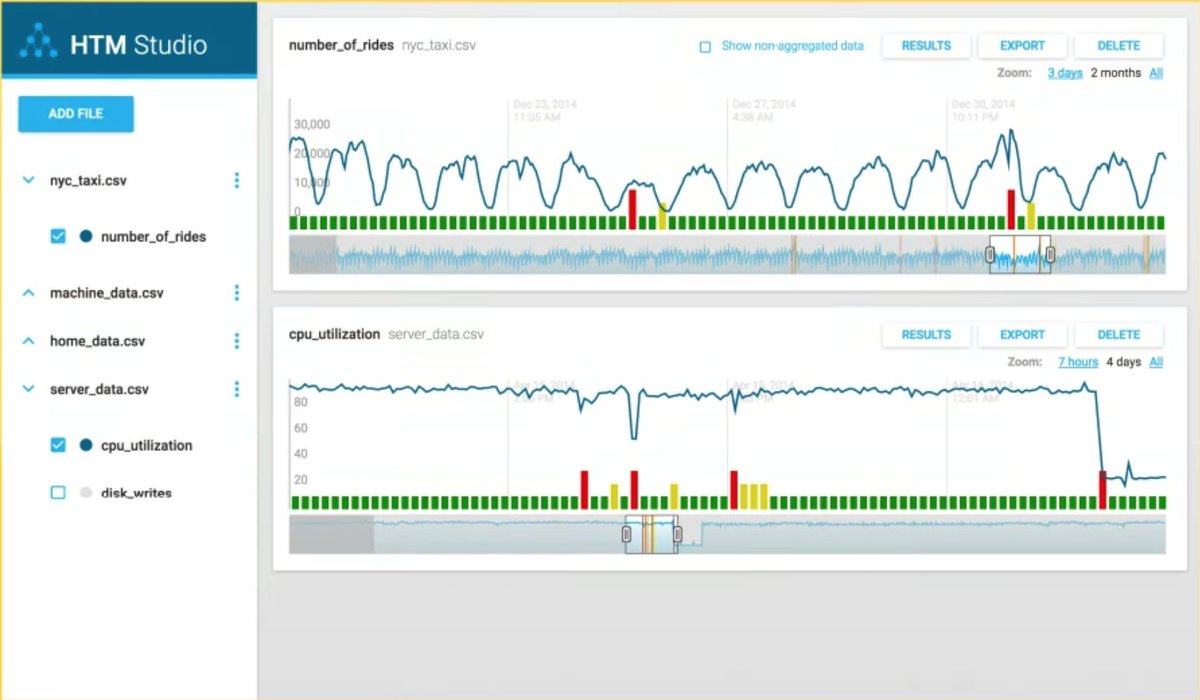Image resolution: width=1200 pixels, height=700 pixels.
Task: Click the disk_writes metric label in sidebar
Action: pyautogui.click(x=136, y=493)
